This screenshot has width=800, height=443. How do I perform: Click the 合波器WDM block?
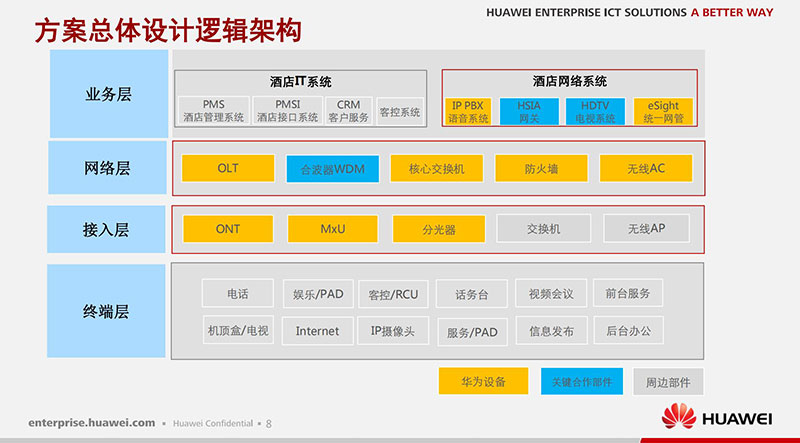[333, 169]
